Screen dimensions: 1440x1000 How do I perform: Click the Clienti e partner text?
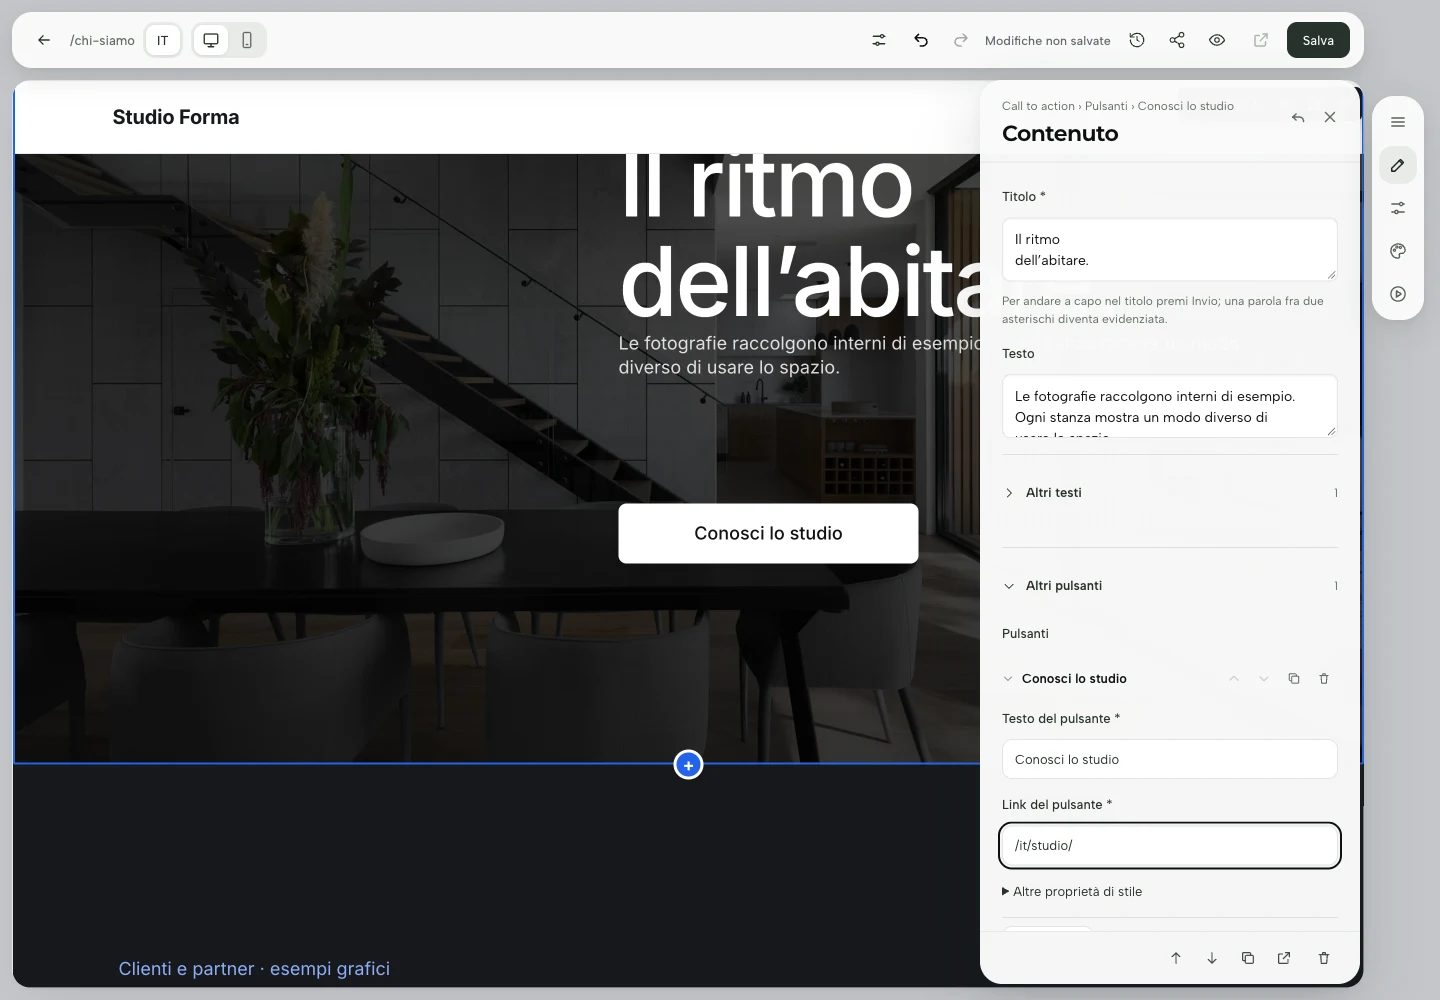[x=254, y=968]
